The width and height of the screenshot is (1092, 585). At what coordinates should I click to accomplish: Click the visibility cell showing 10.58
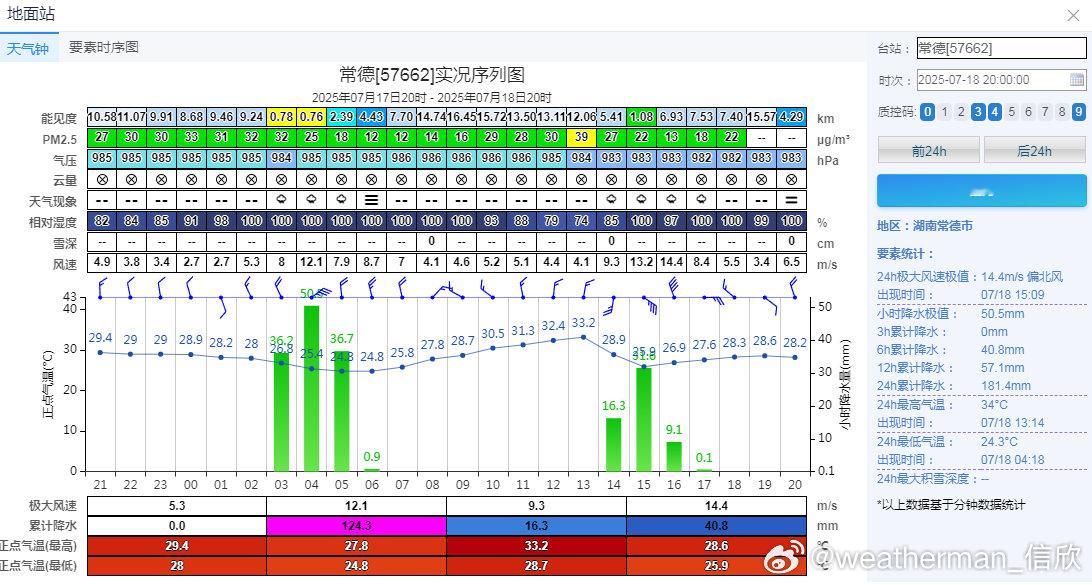click(102, 117)
